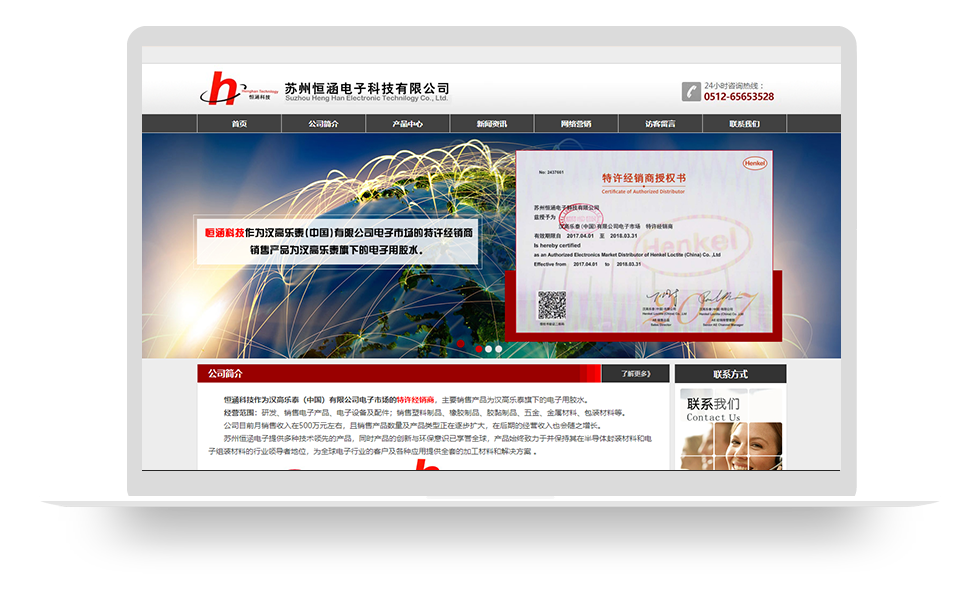The width and height of the screenshot is (980, 600).
Task: Click the paragraph line starting with 经营范围
Action: (424, 412)
